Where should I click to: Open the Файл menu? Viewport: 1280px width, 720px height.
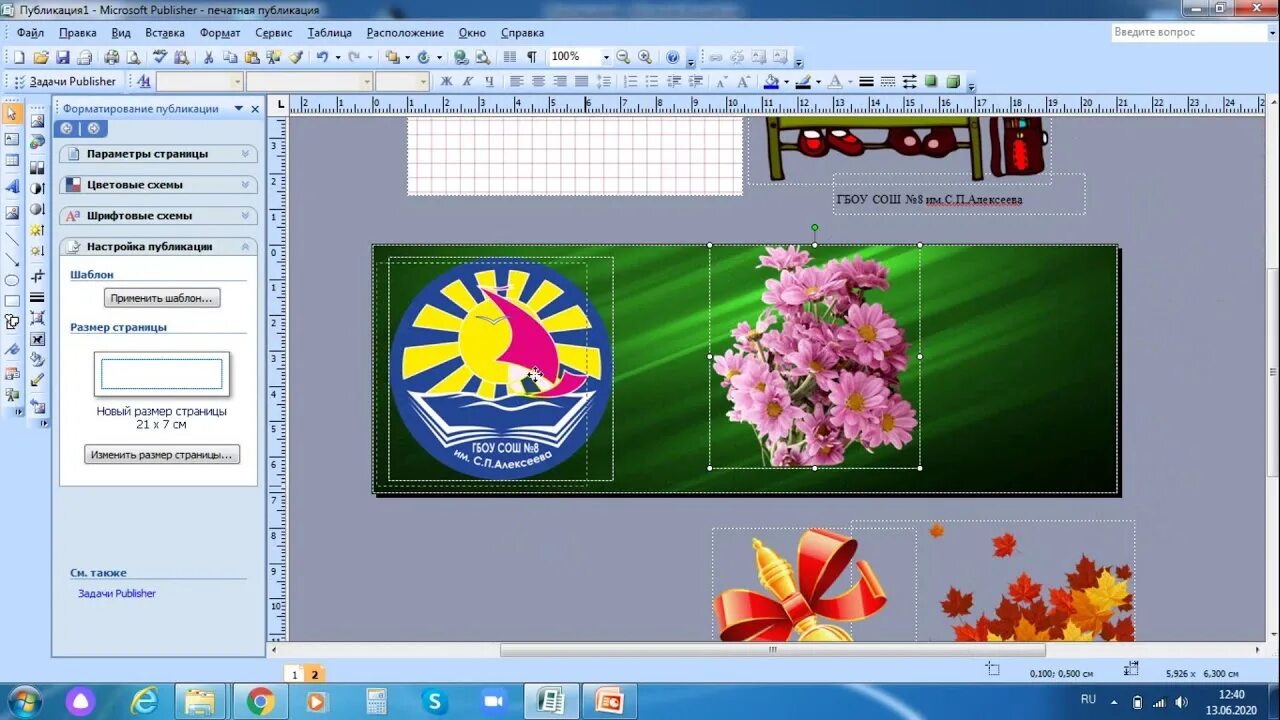(x=30, y=33)
